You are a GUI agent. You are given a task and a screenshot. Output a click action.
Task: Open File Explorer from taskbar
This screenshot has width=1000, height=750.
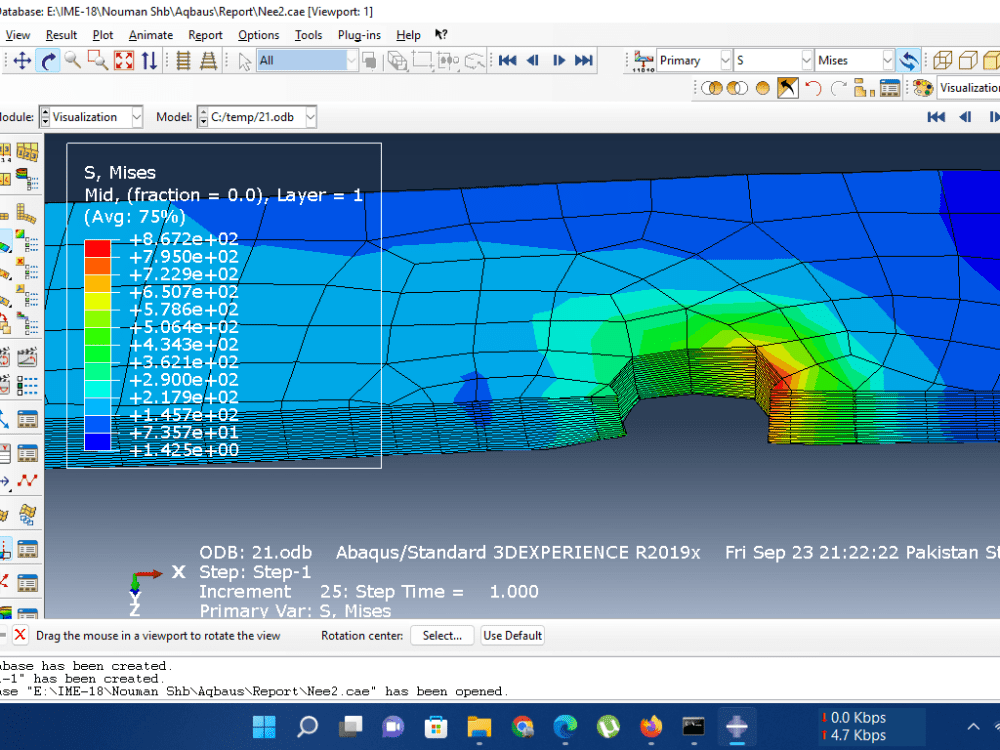479,726
